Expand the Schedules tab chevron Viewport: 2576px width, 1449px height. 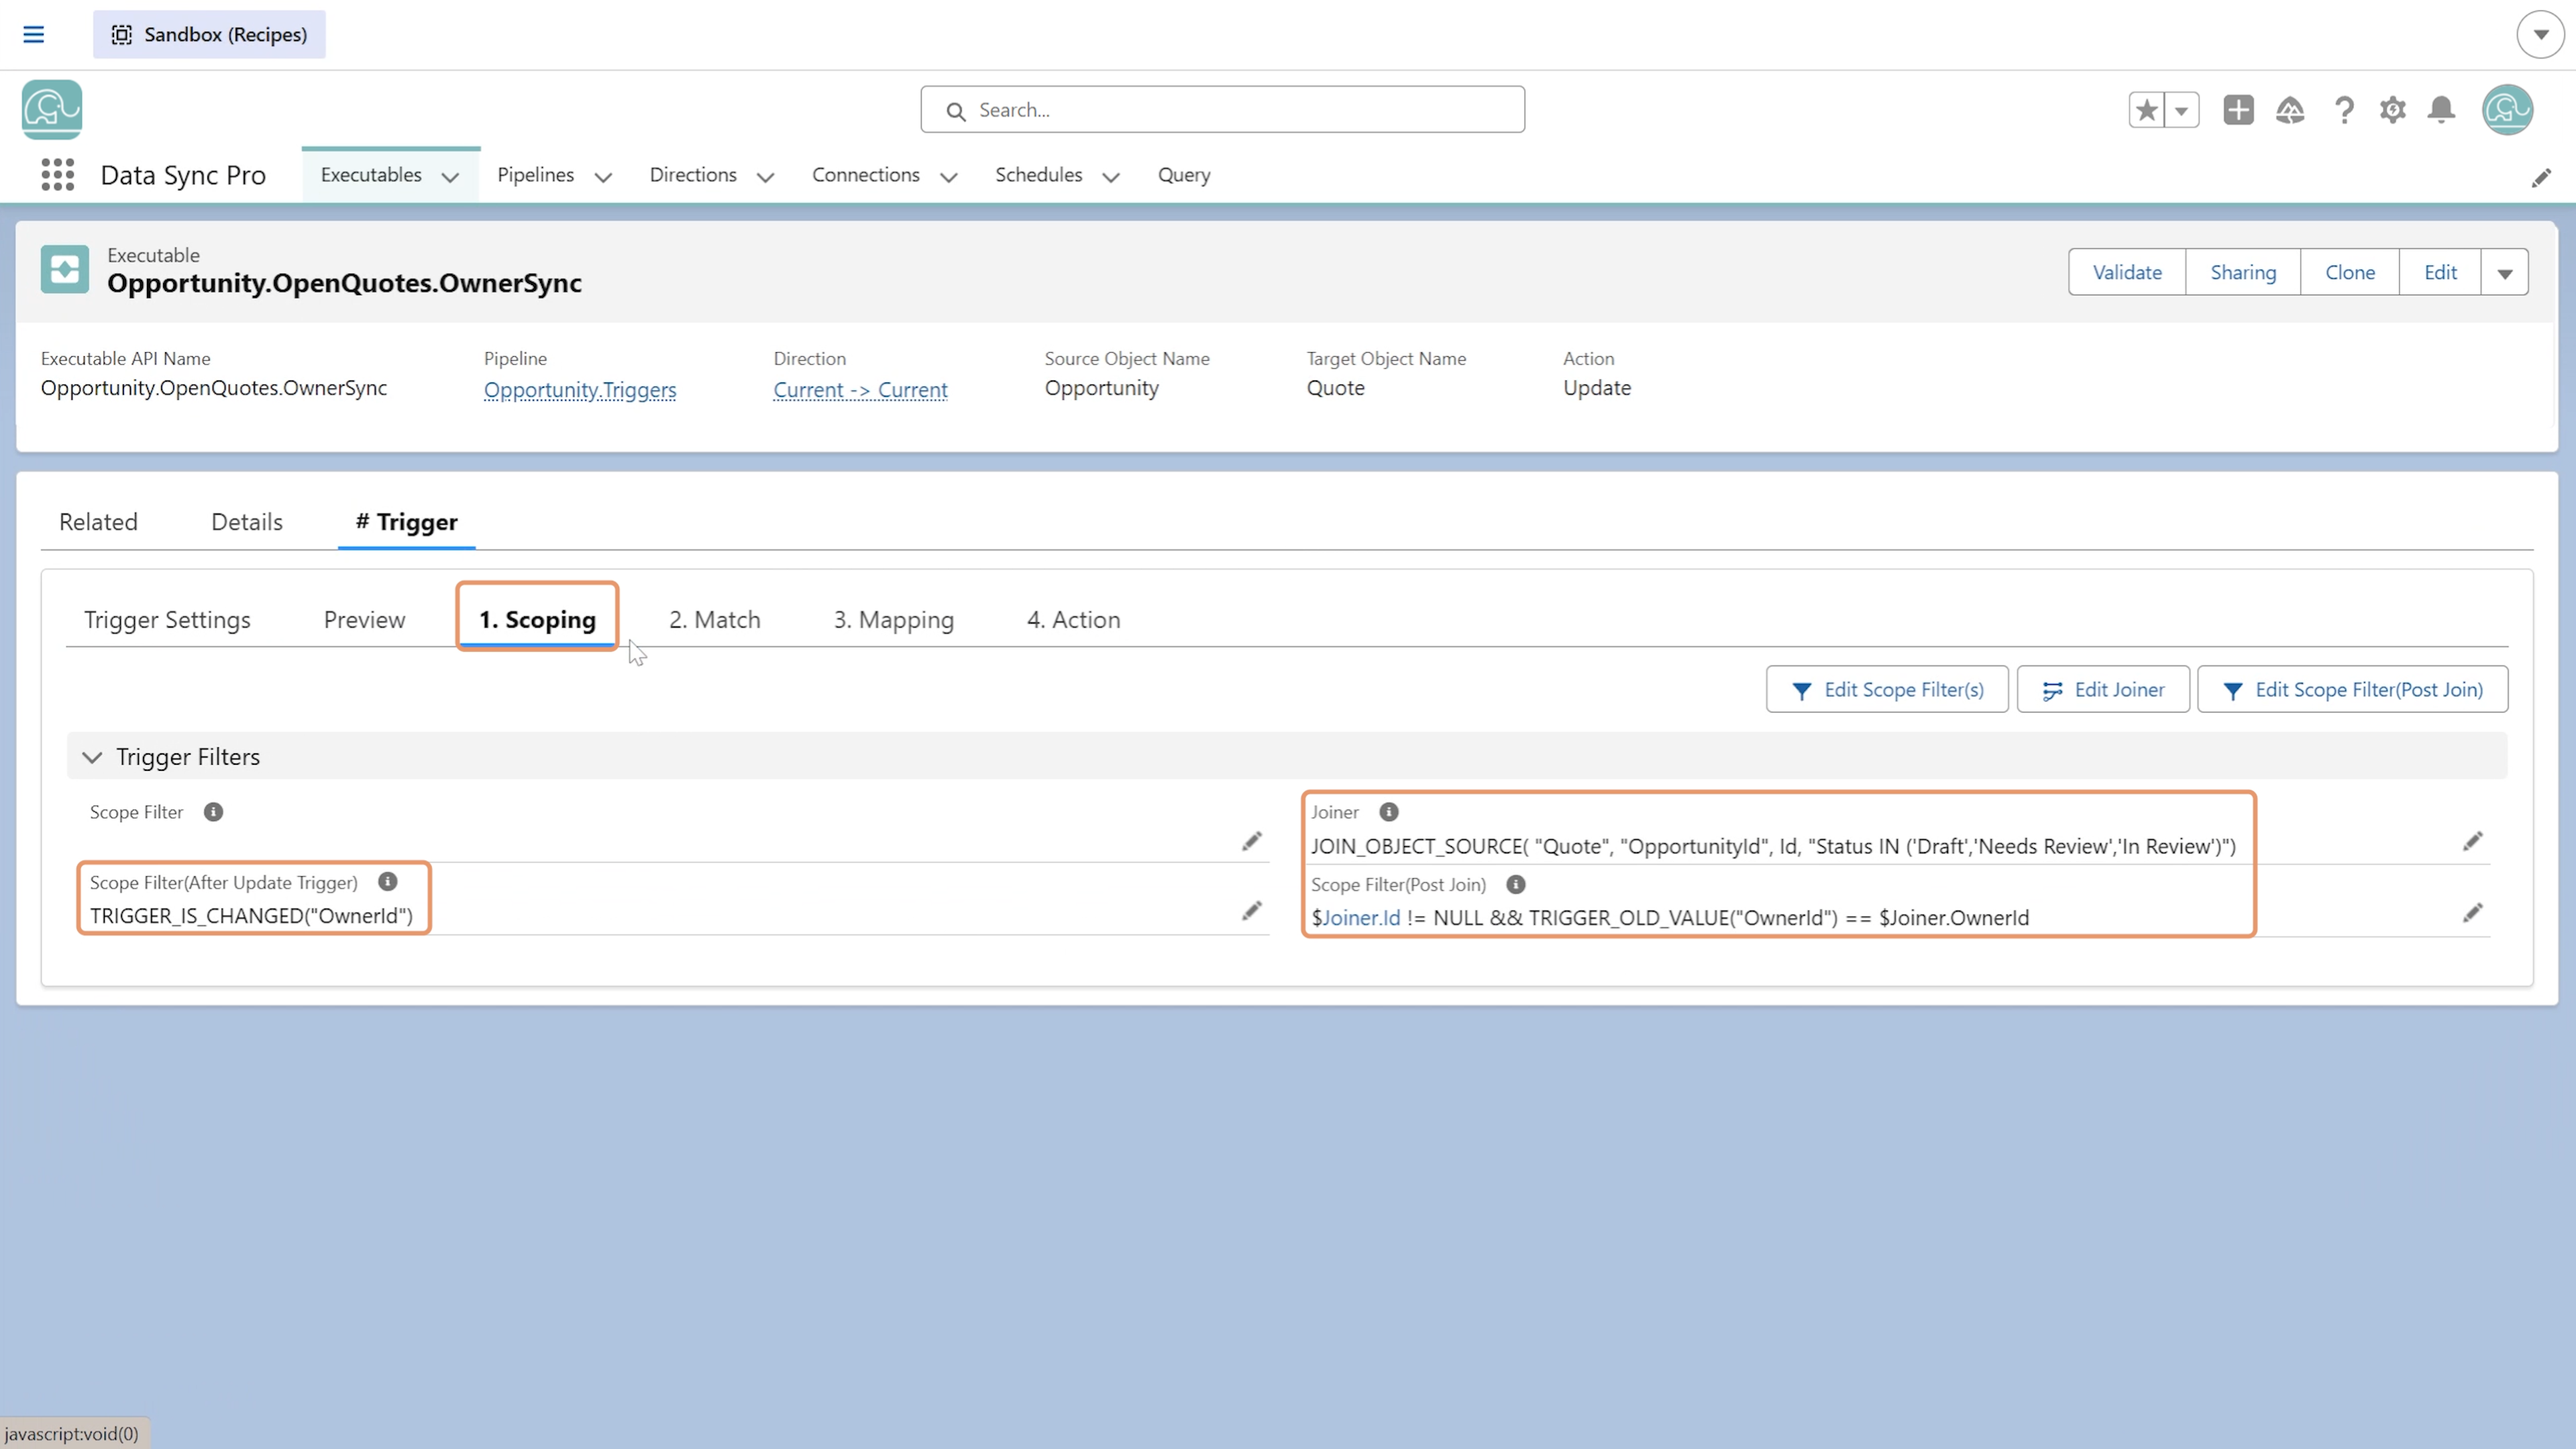[x=1110, y=177]
